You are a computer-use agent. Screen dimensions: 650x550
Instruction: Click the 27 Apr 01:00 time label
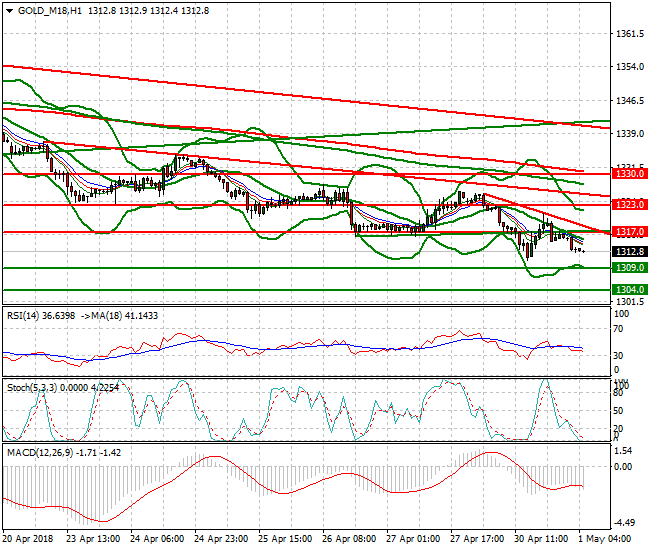point(413,539)
